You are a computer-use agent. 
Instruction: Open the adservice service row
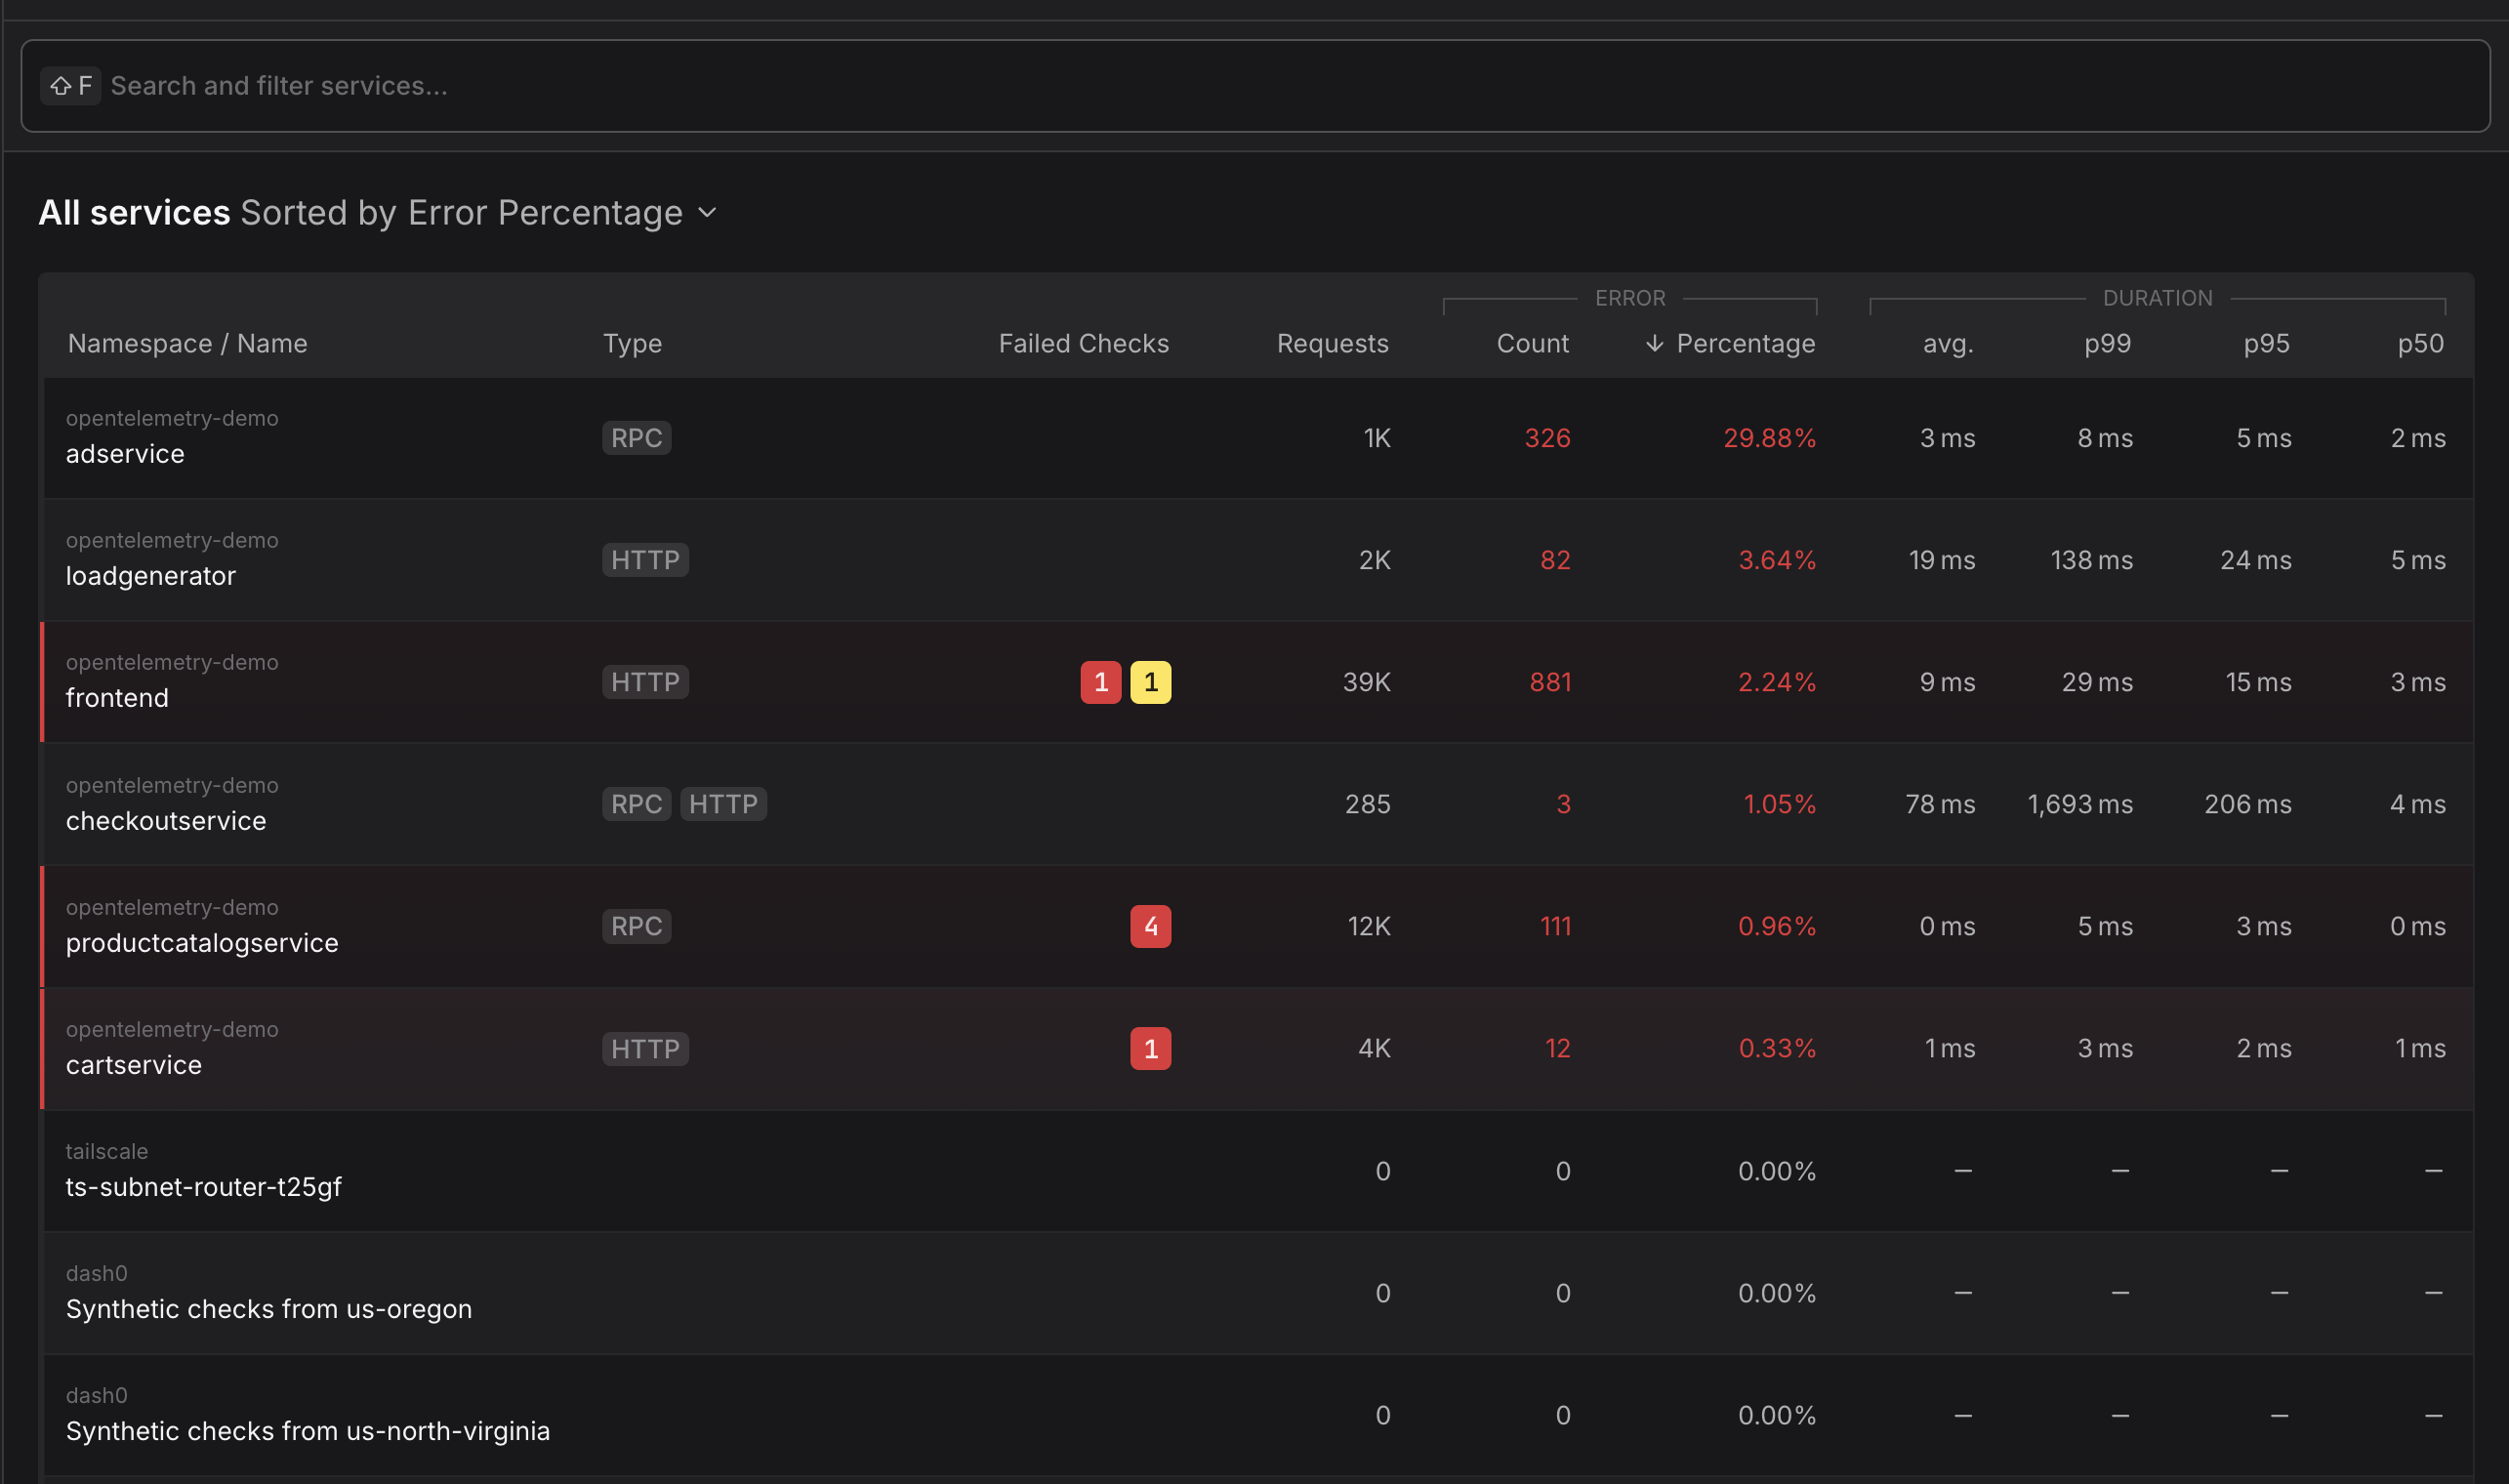(x=125, y=454)
